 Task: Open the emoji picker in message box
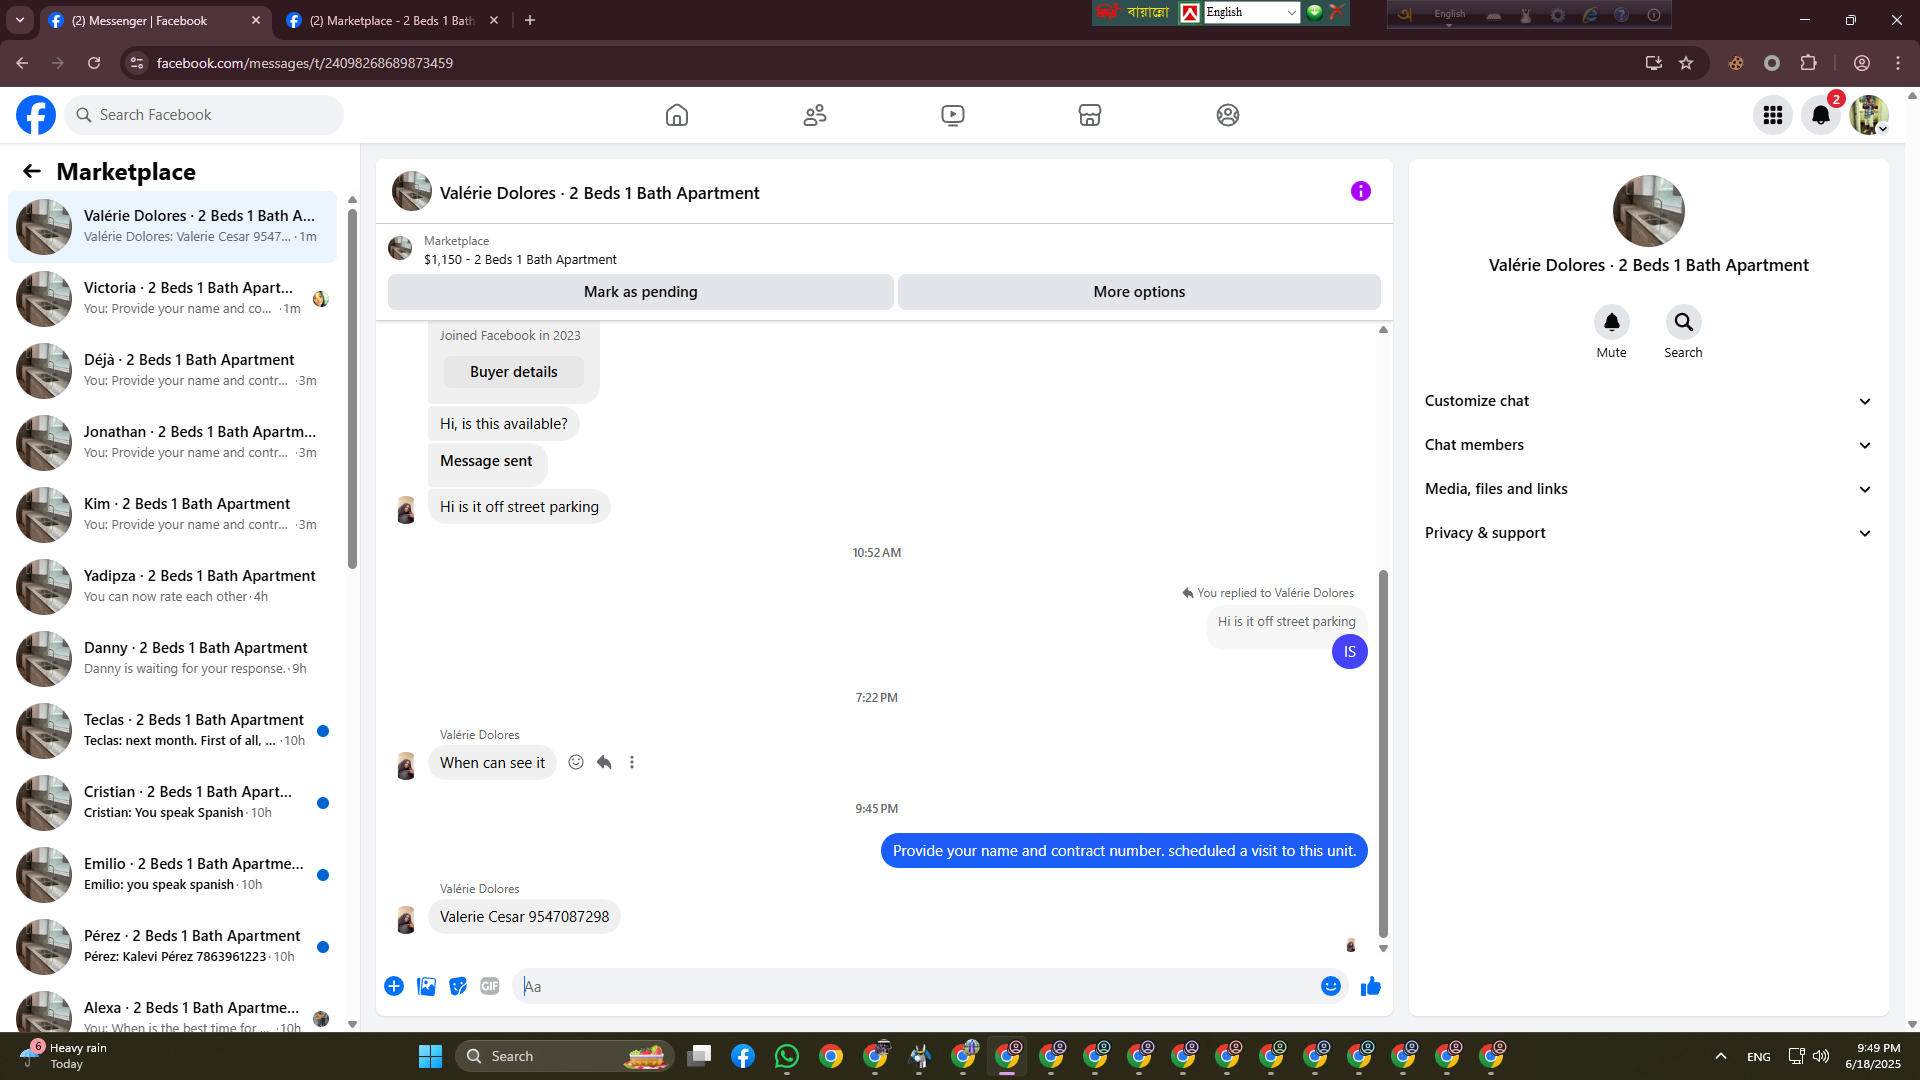(1331, 986)
